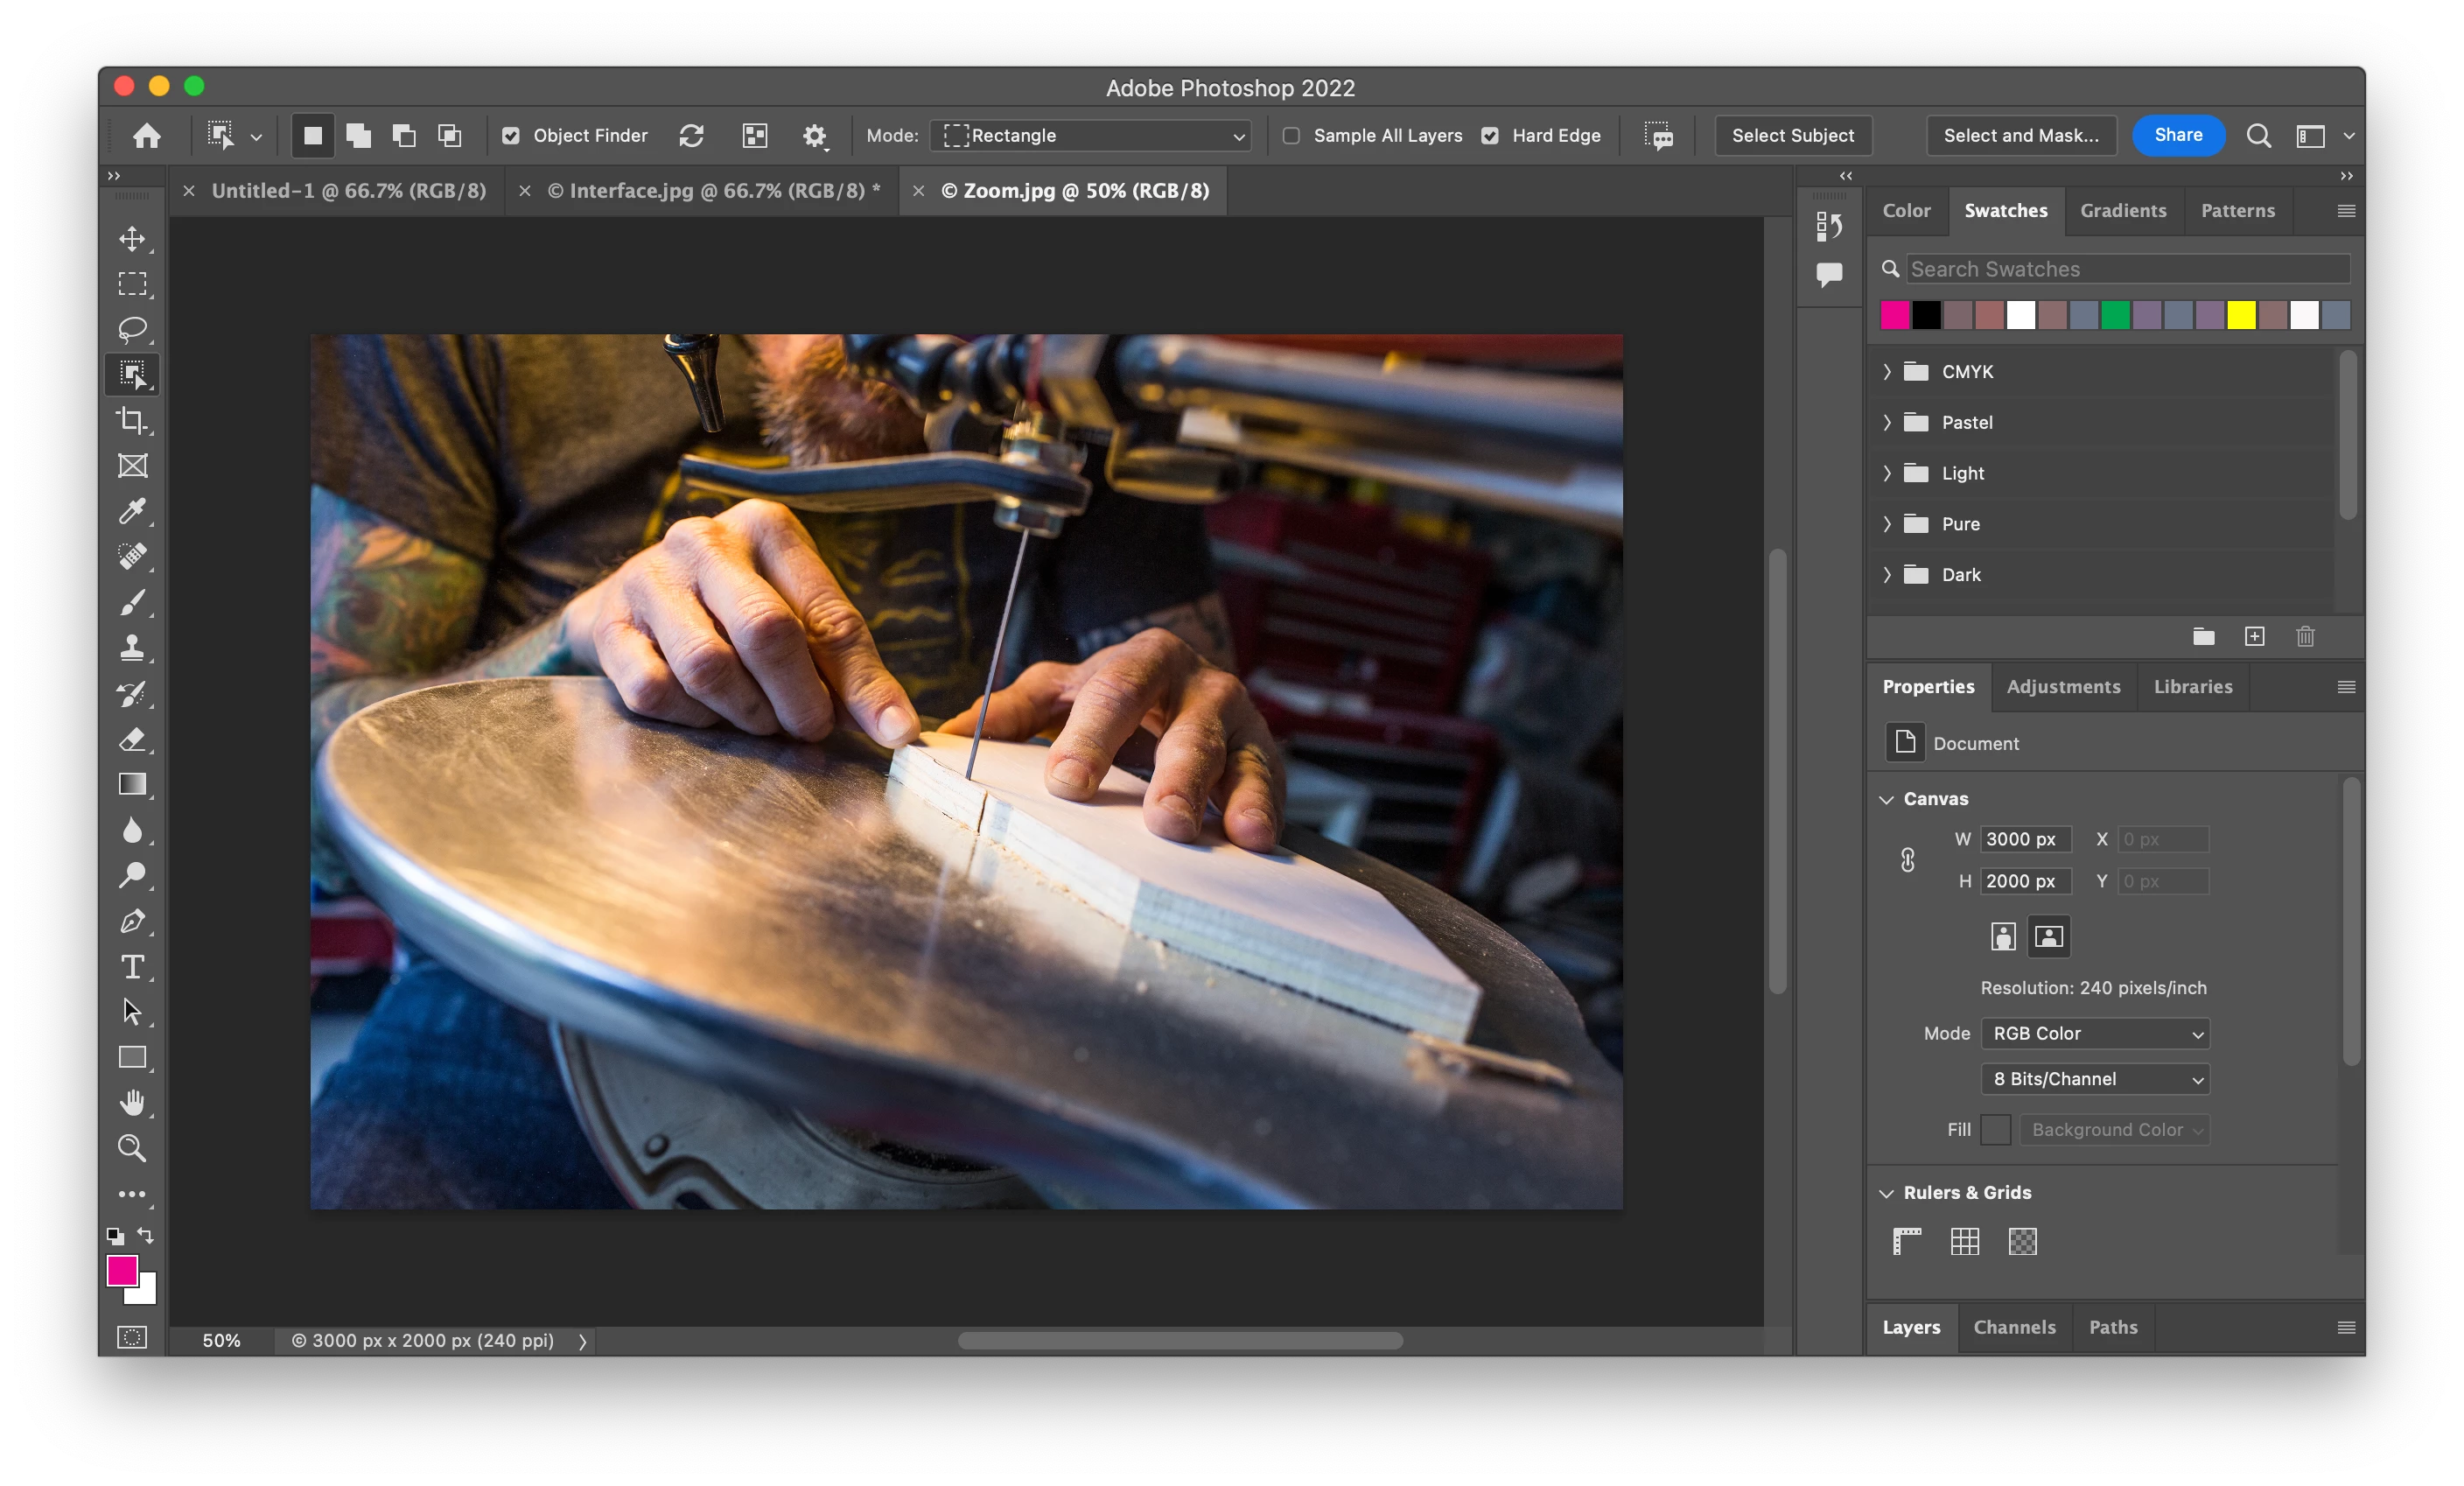
Task: Pick the yellow swatch
Action: pyautogui.click(x=2240, y=315)
